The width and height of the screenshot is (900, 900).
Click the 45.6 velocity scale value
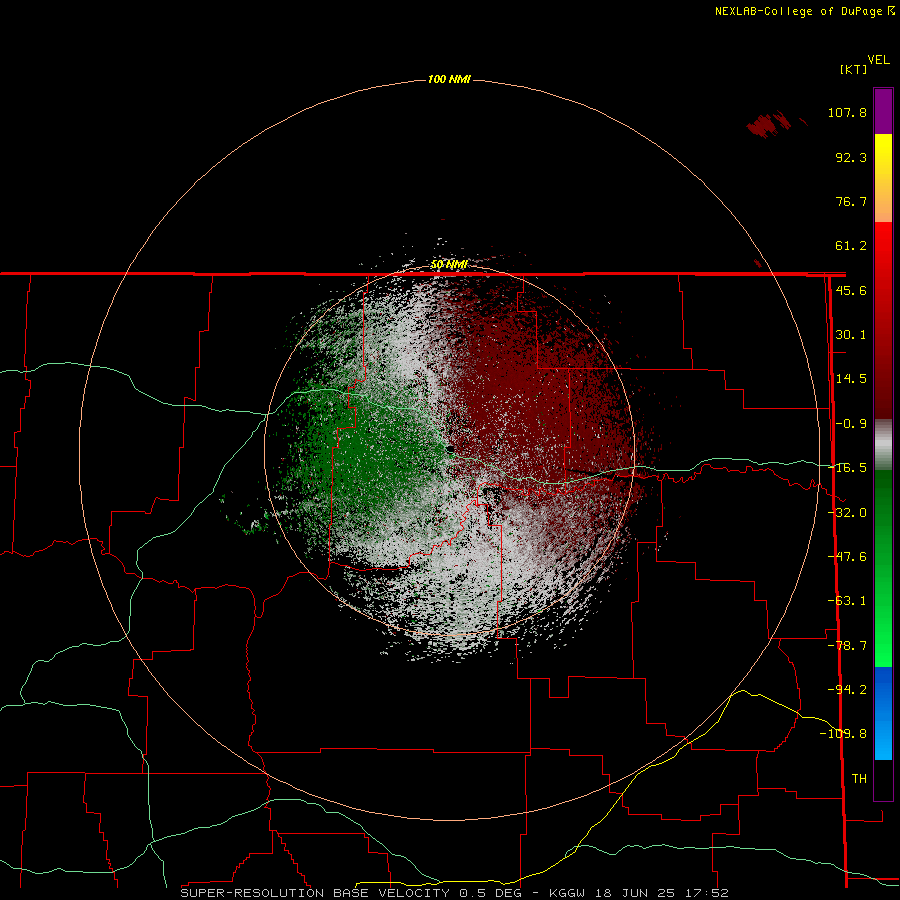click(851, 290)
